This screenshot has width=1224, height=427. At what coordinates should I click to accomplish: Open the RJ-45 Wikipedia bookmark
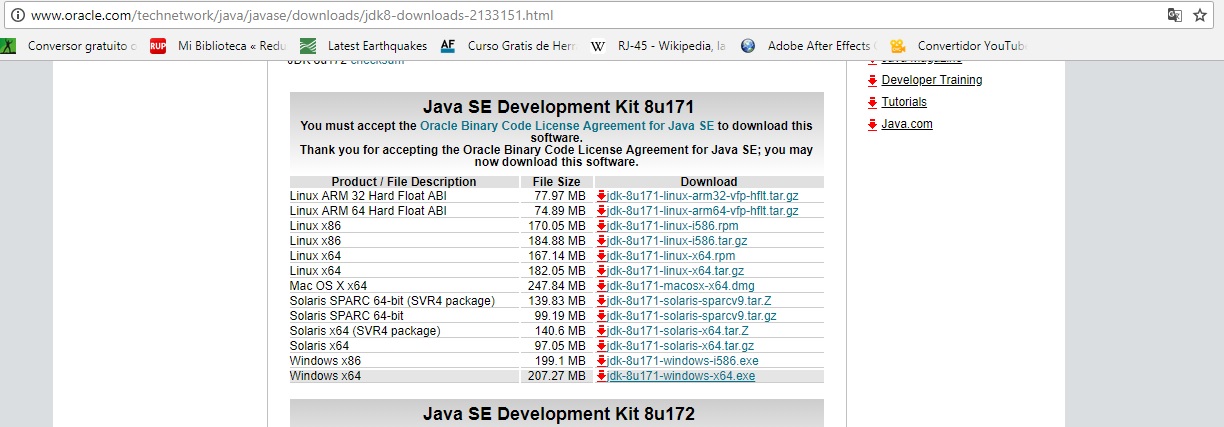tap(658, 46)
